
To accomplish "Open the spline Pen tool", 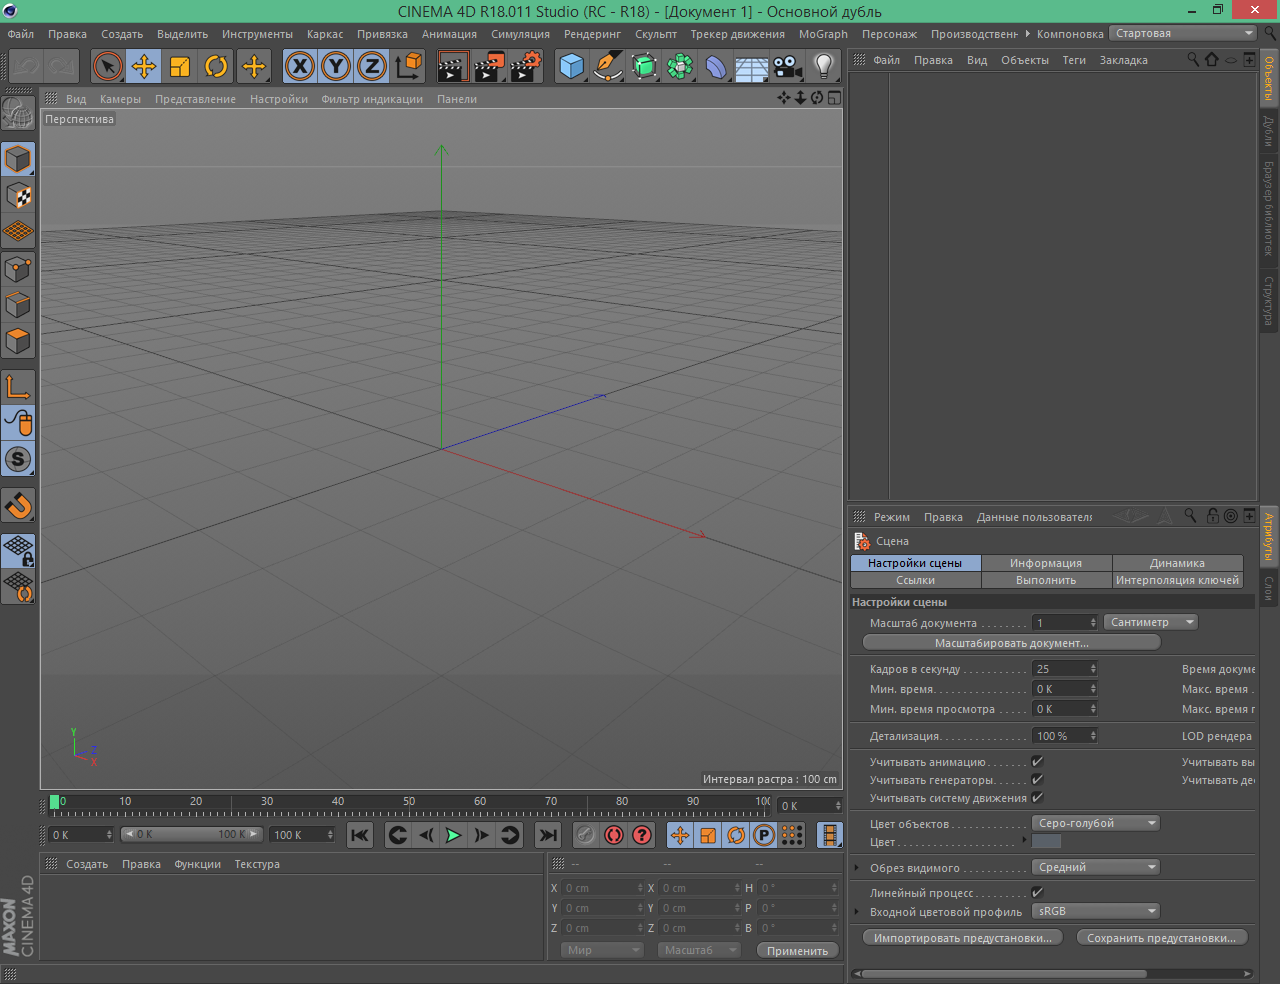I will pos(608,67).
